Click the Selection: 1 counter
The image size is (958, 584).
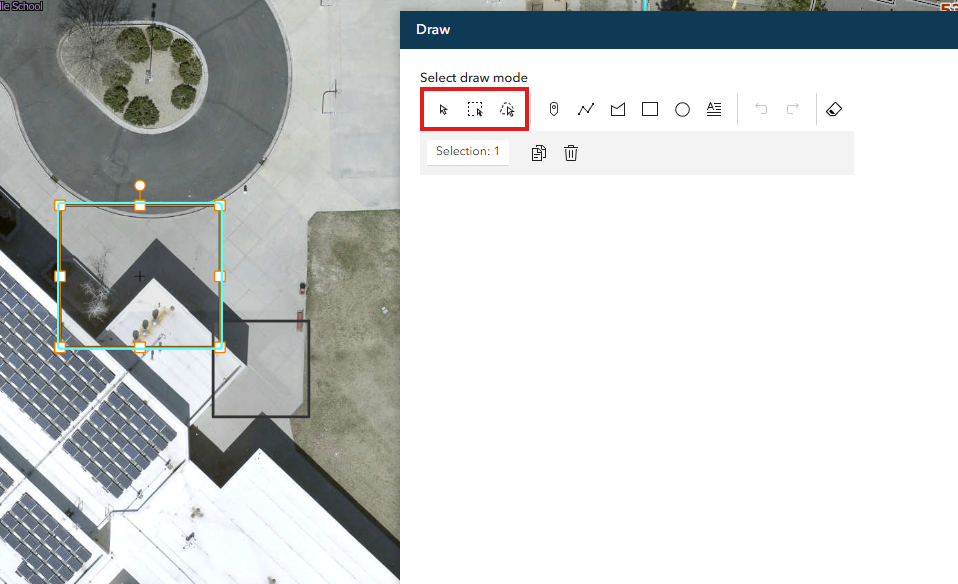point(467,151)
